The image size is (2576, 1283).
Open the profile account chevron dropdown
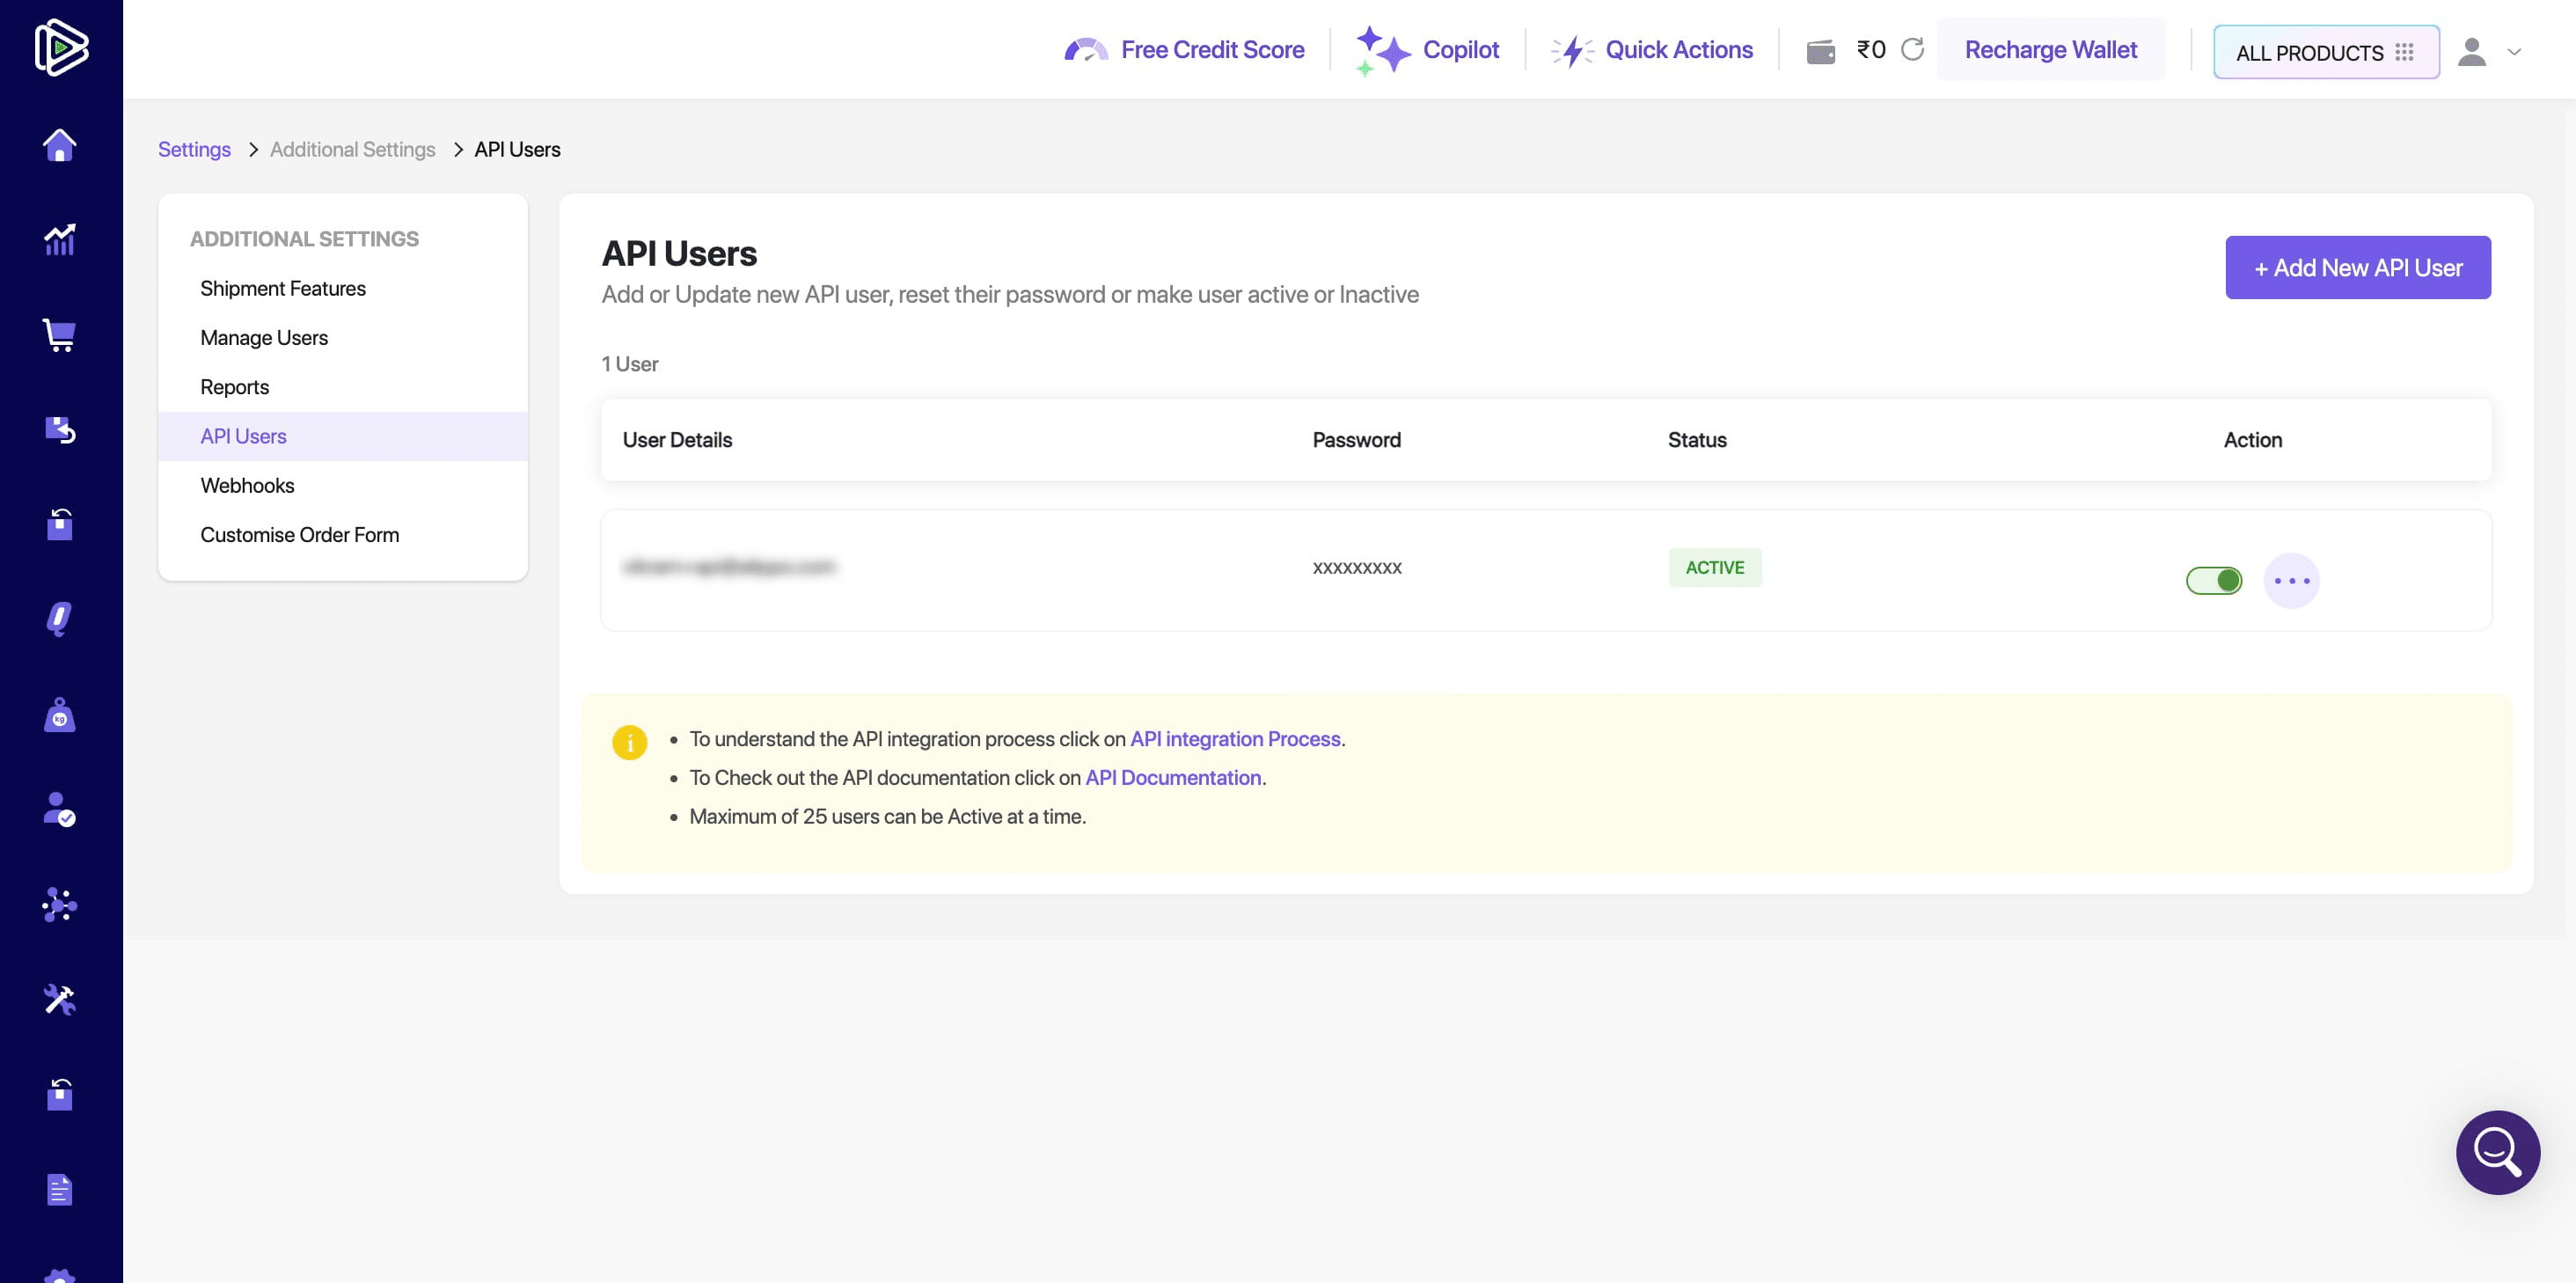[2516, 52]
